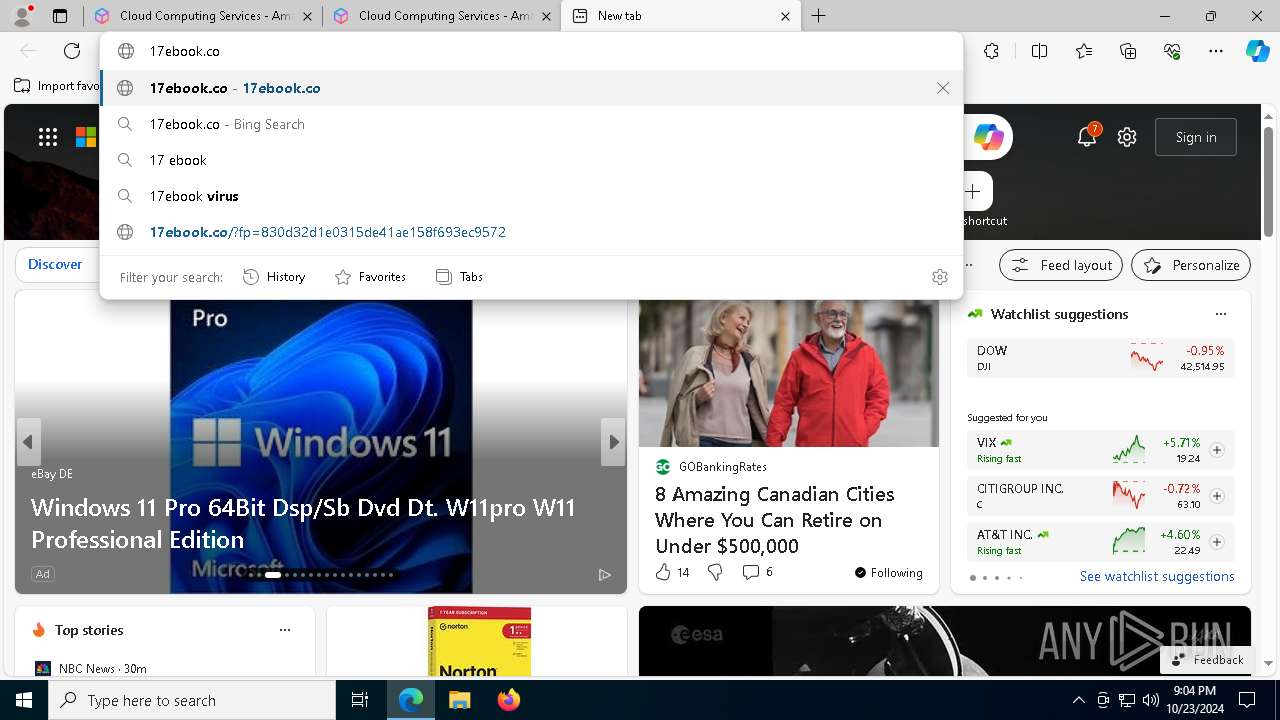The width and height of the screenshot is (1280, 720).
Task: Open the 8 Amazing Canadian Cities headline
Action: tap(775, 520)
